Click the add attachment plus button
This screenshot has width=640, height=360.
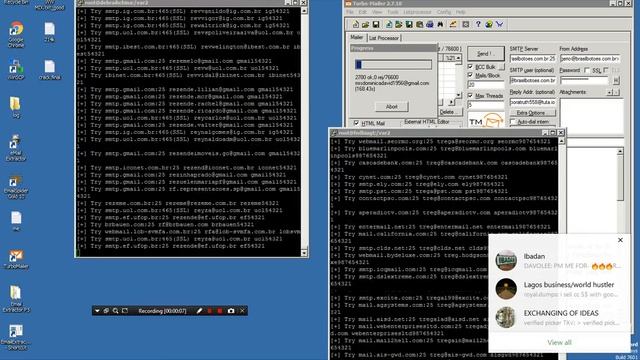click(x=609, y=93)
